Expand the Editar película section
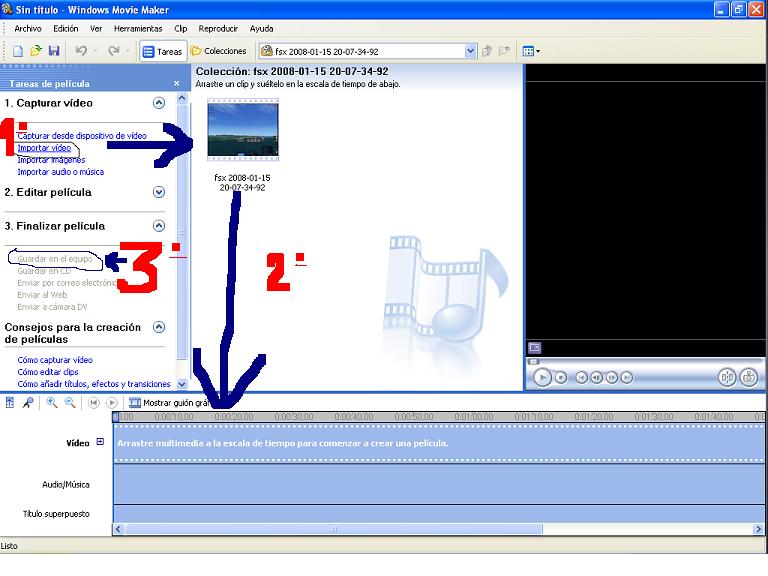 click(x=159, y=192)
